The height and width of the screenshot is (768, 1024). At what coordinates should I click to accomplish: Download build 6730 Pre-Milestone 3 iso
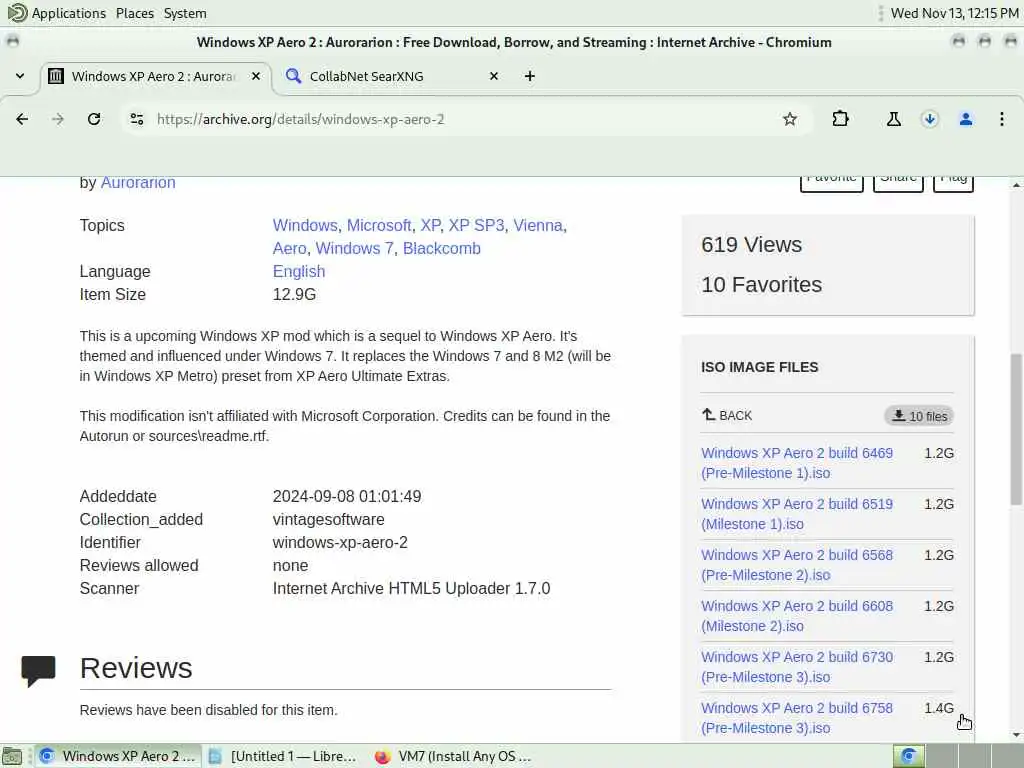point(797,667)
